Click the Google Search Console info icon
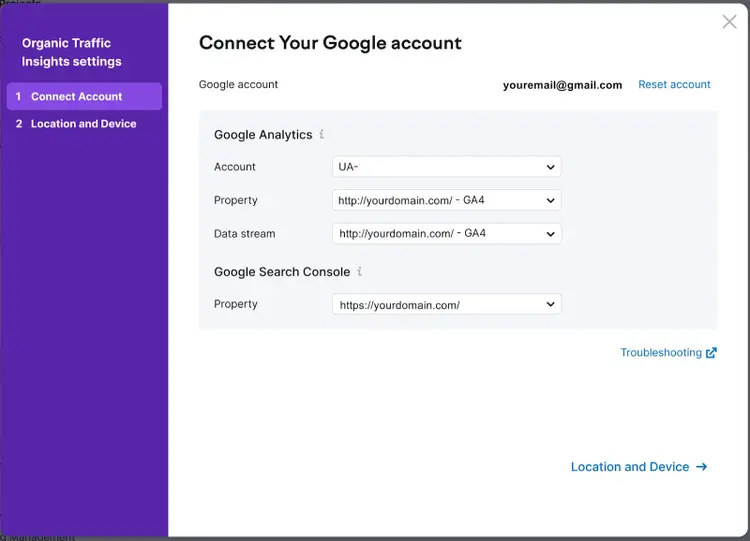Image resolution: width=750 pixels, height=541 pixels. click(359, 271)
